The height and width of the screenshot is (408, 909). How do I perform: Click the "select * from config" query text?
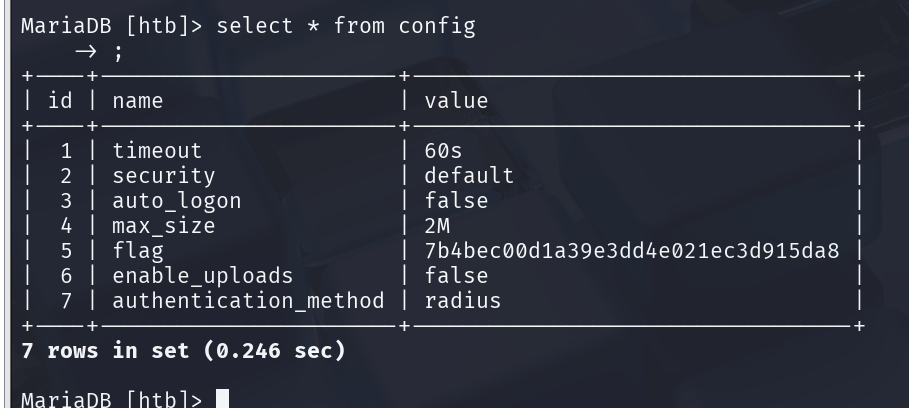pos(345,25)
